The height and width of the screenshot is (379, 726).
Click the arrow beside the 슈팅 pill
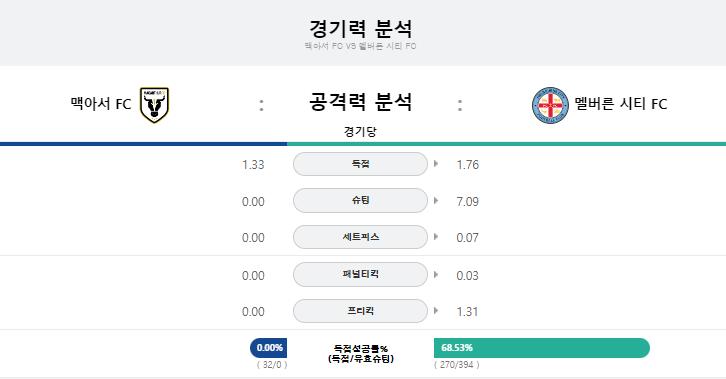(x=436, y=200)
